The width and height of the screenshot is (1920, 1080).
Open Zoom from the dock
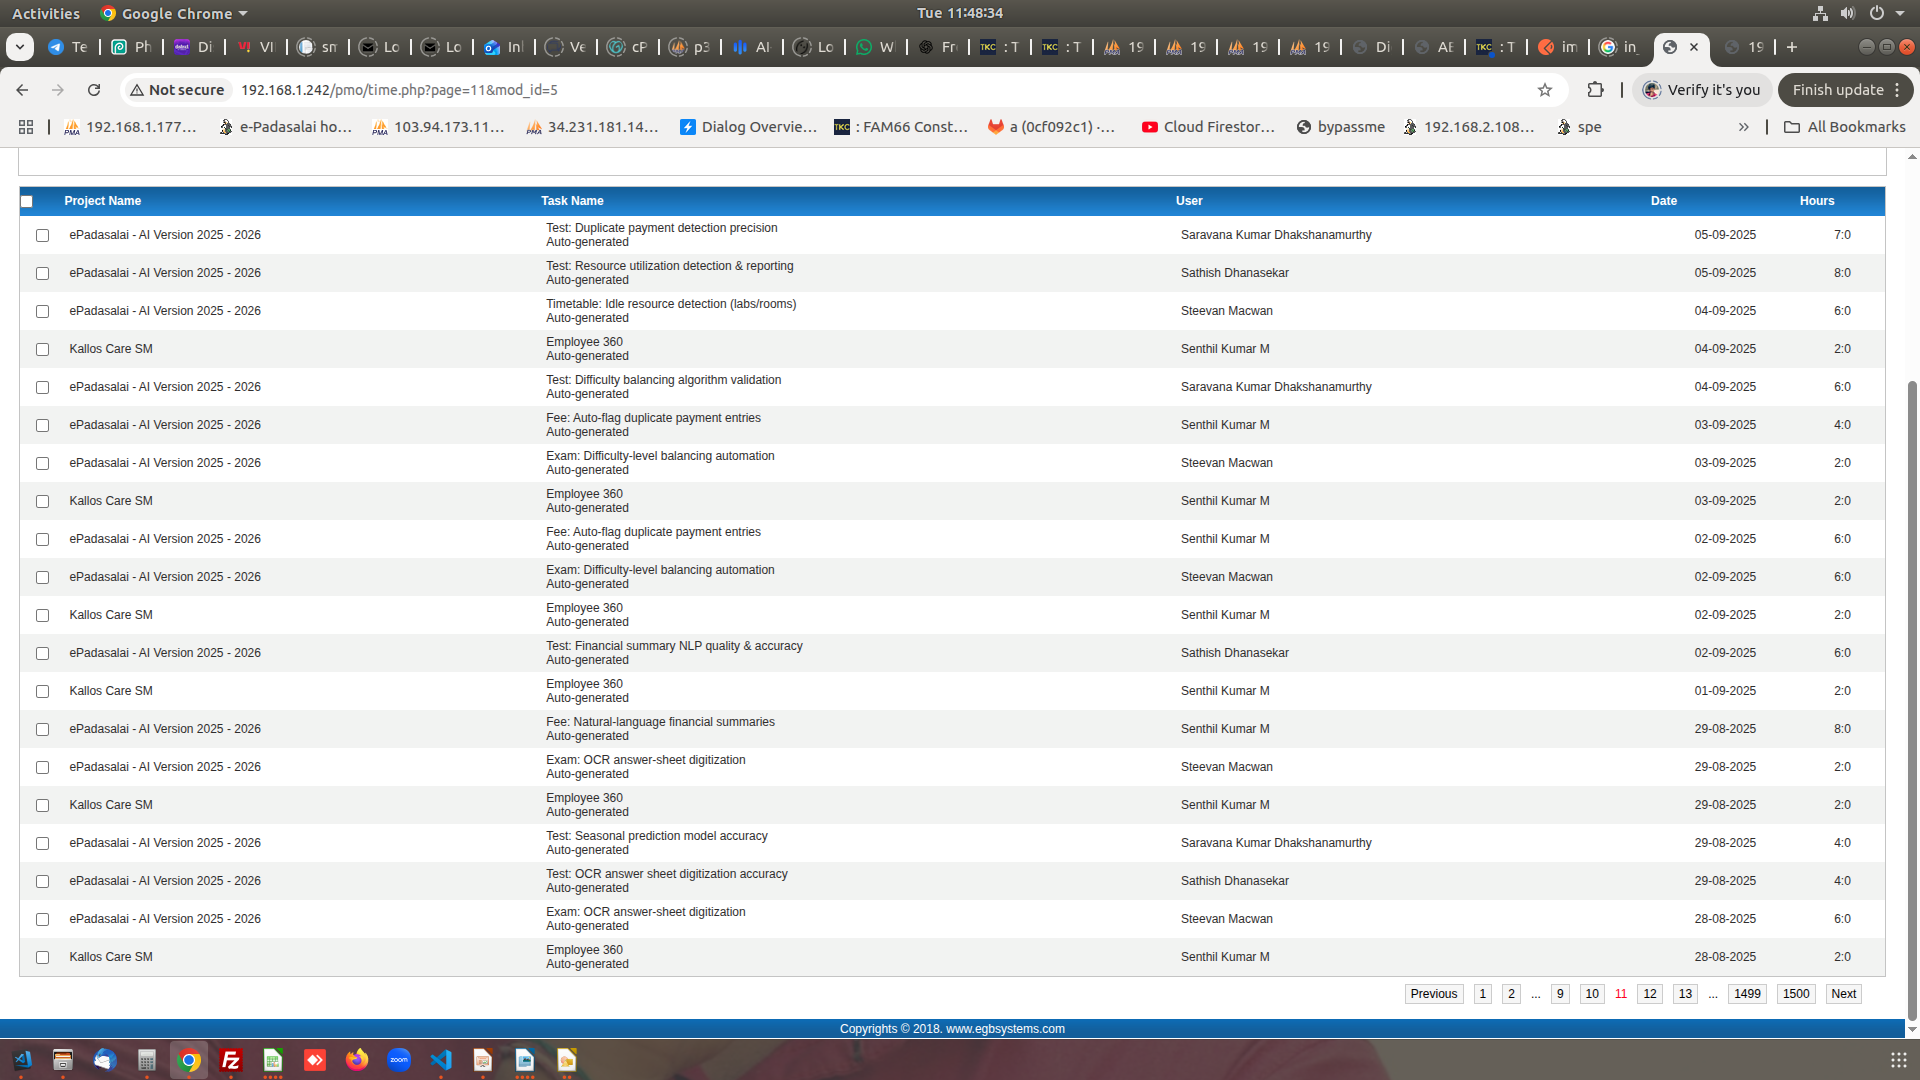pos(399,1060)
